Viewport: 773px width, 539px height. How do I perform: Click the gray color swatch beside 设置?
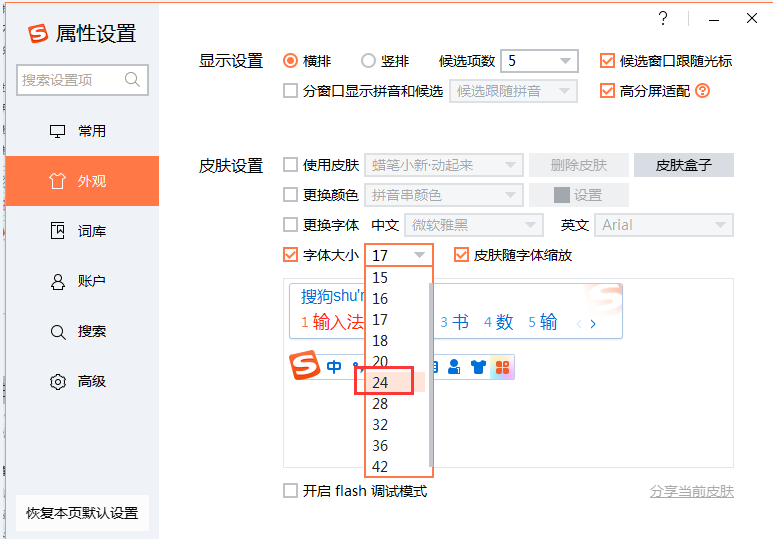point(562,195)
